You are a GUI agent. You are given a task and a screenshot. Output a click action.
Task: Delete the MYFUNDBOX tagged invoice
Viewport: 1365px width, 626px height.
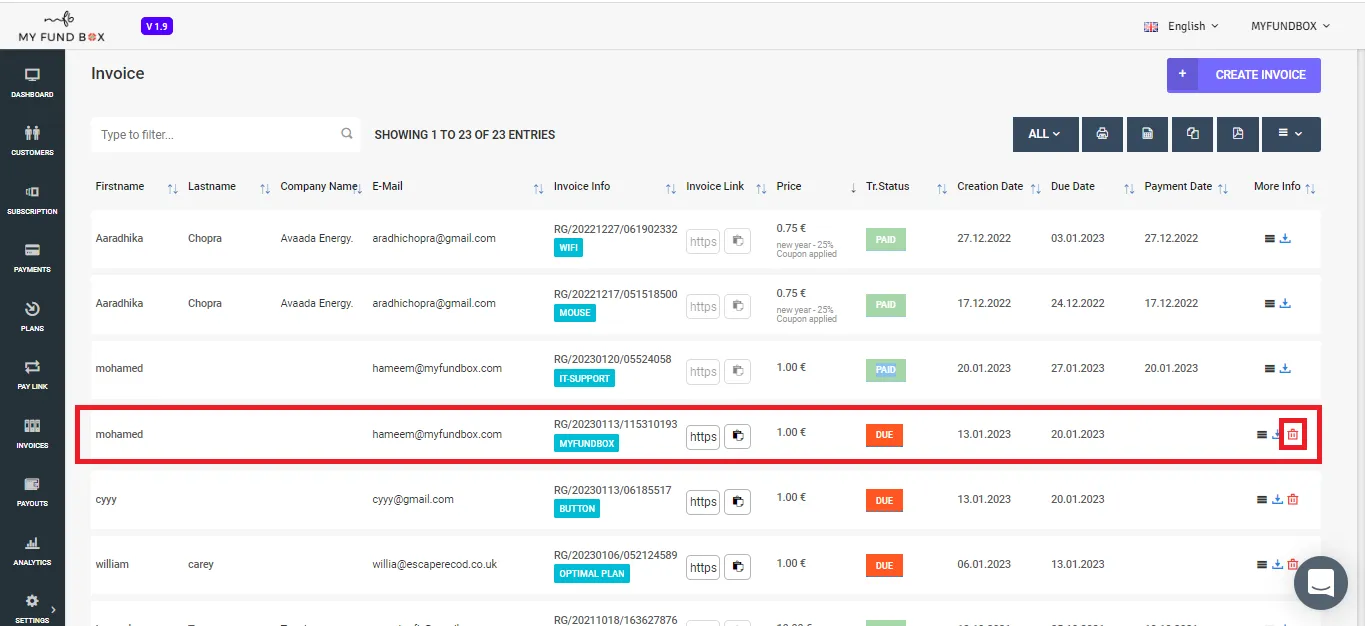(1293, 434)
